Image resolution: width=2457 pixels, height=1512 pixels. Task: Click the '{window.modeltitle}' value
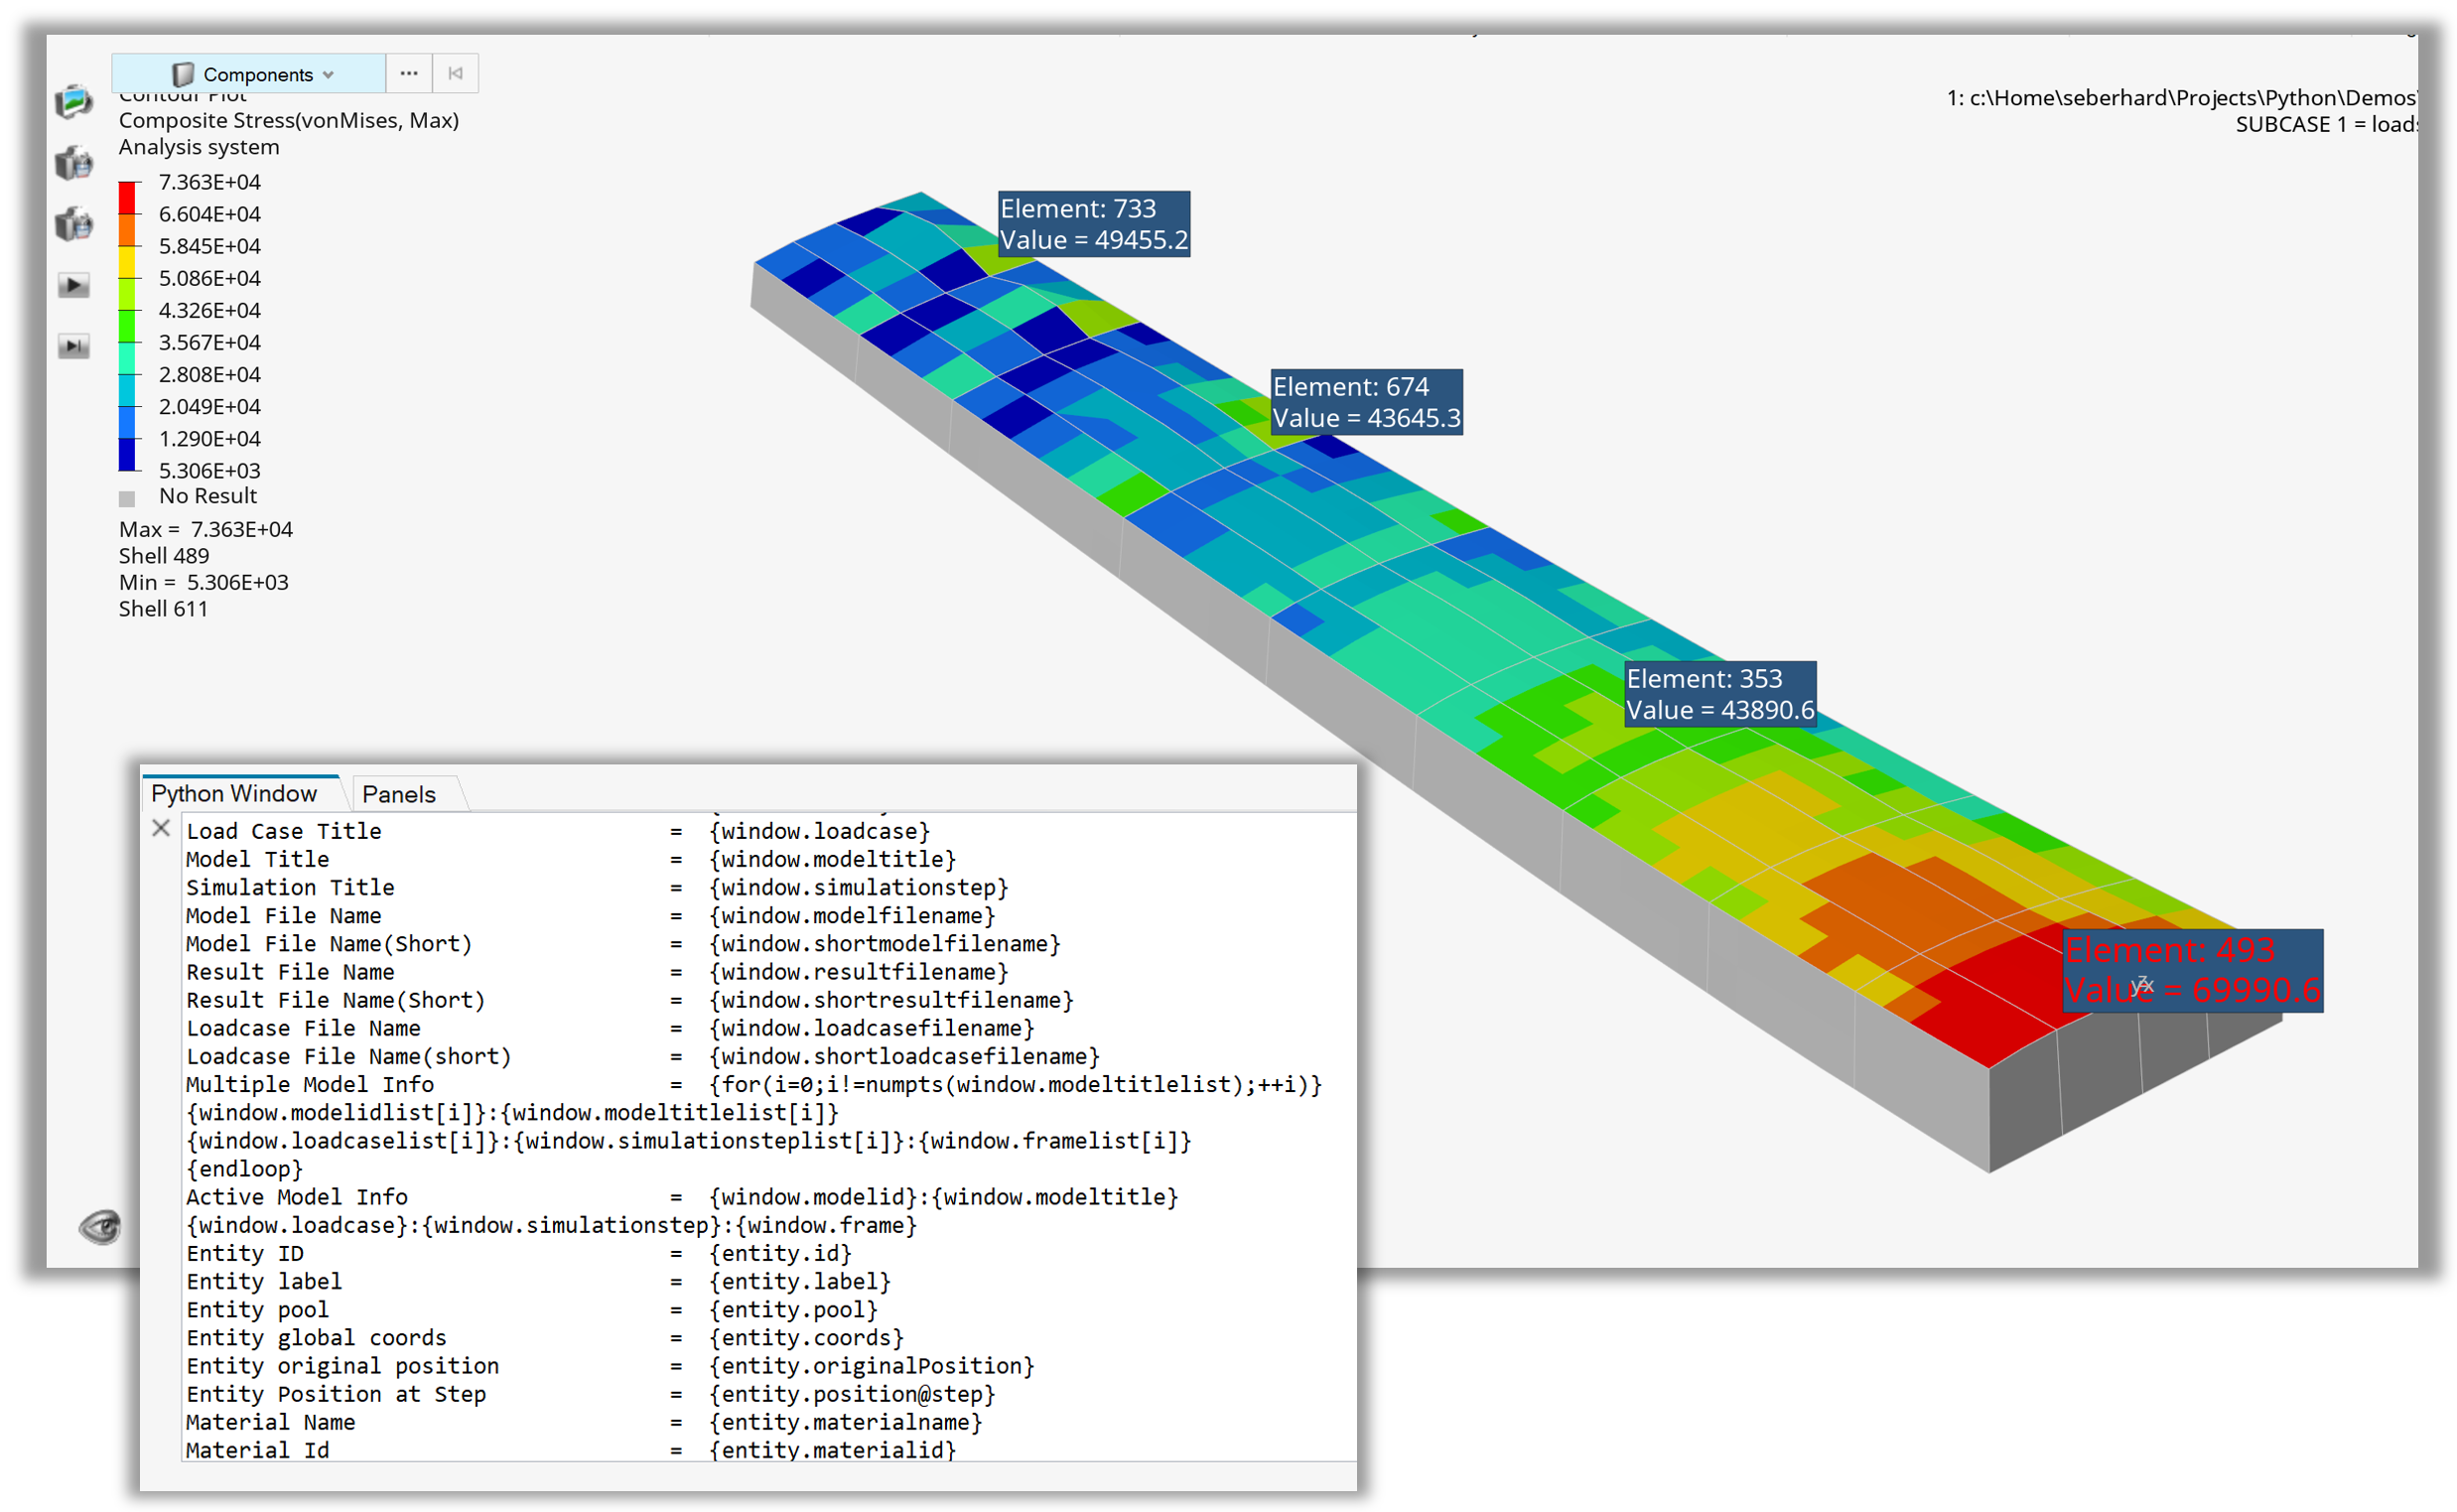pyautogui.click(x=832, y=859)
